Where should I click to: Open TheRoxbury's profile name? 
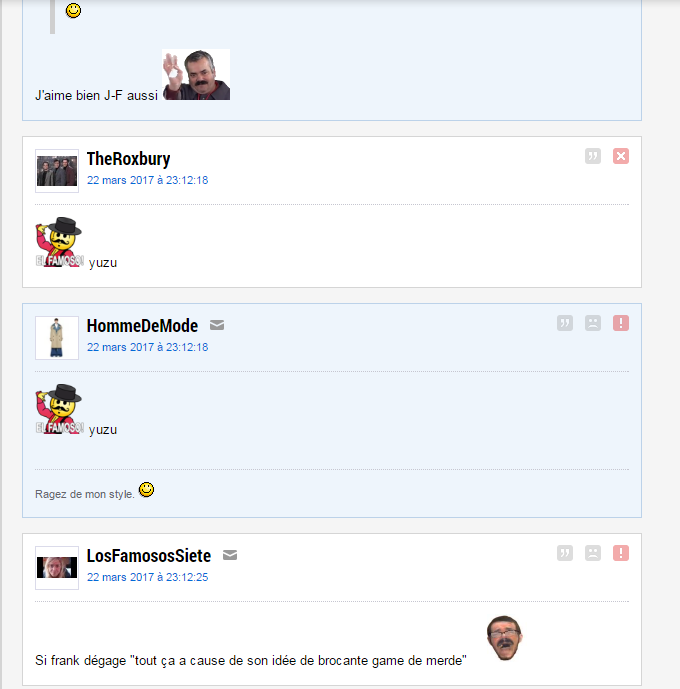[128, 159]
